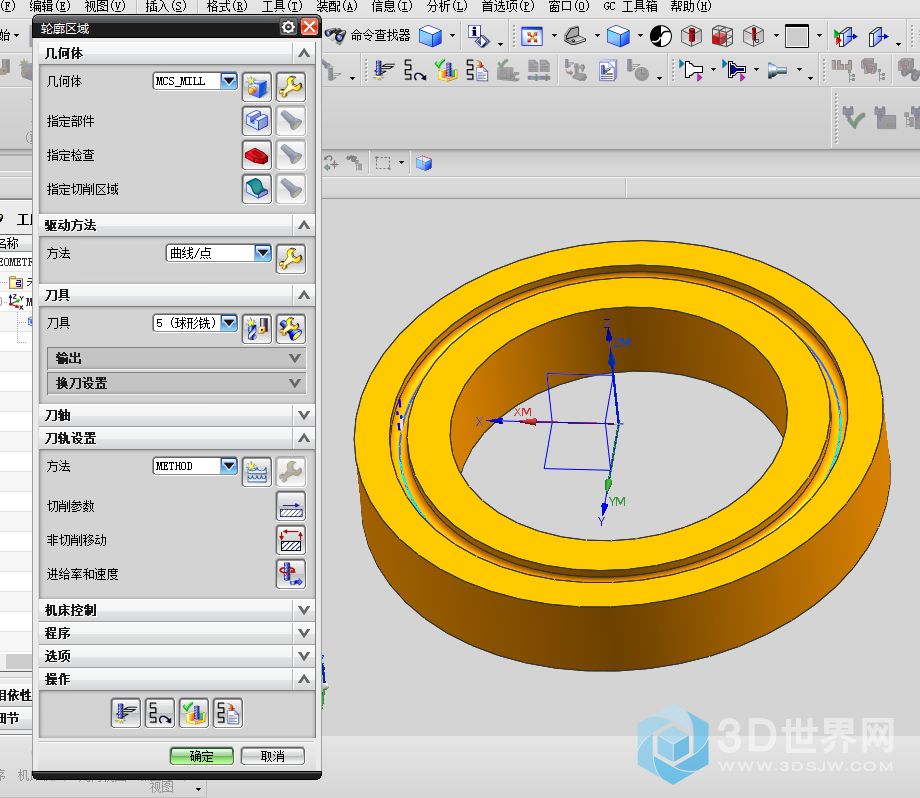Open drive method 曲线/点 dropdown
Image resolution: width=920 pixels, height=798 pixels.
(263, 253)
